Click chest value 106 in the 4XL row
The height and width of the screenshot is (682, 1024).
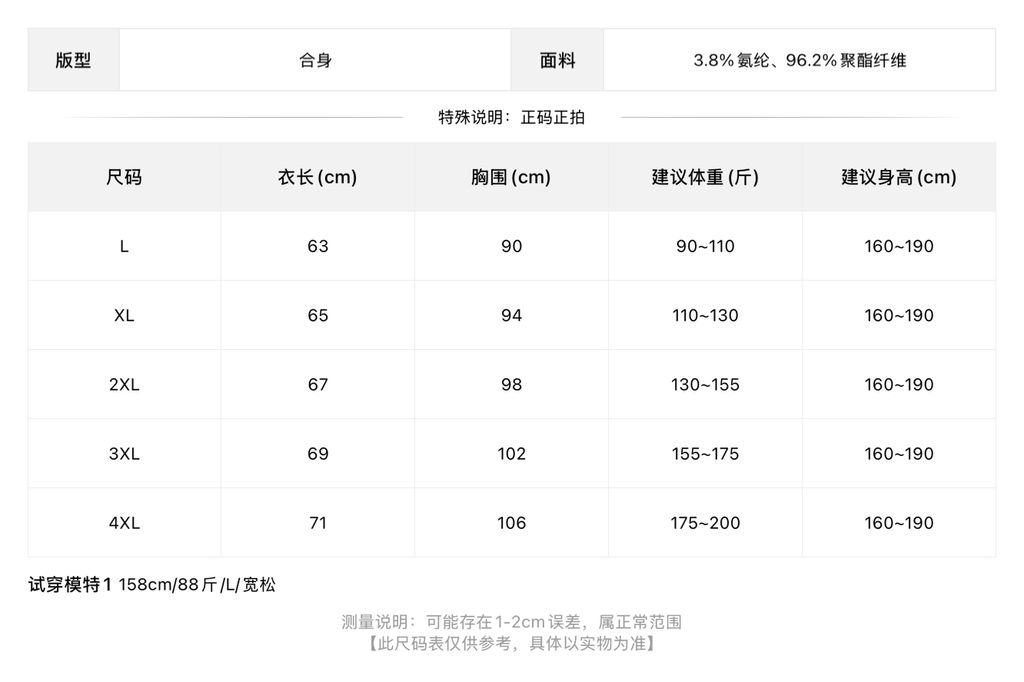tap(511, 523)
